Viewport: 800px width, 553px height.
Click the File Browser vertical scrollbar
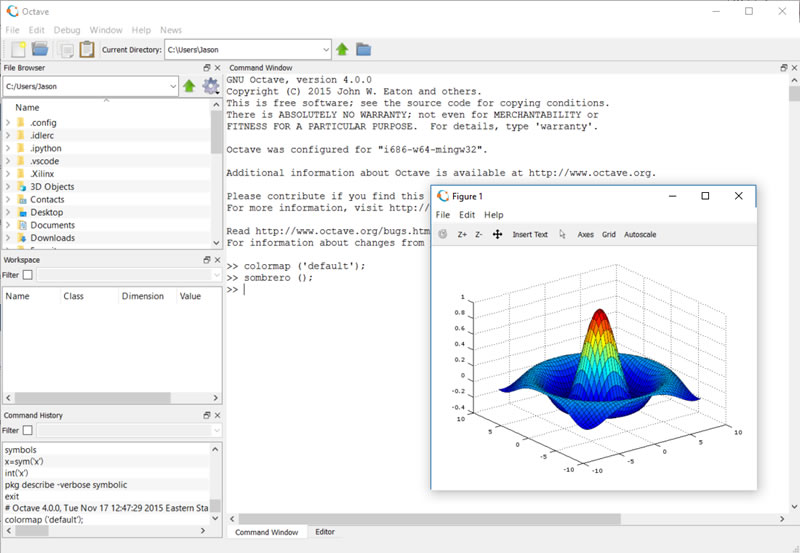[216, 133]
